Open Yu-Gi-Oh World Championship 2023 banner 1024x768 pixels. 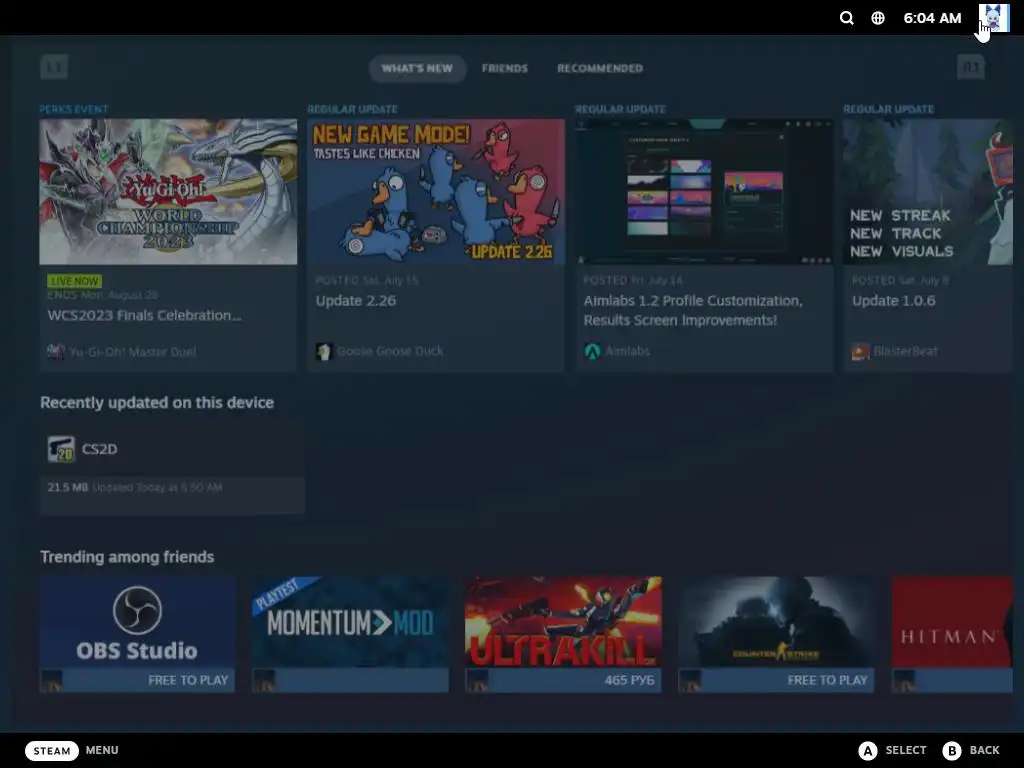pyautogui.click(x=168, y=191)
